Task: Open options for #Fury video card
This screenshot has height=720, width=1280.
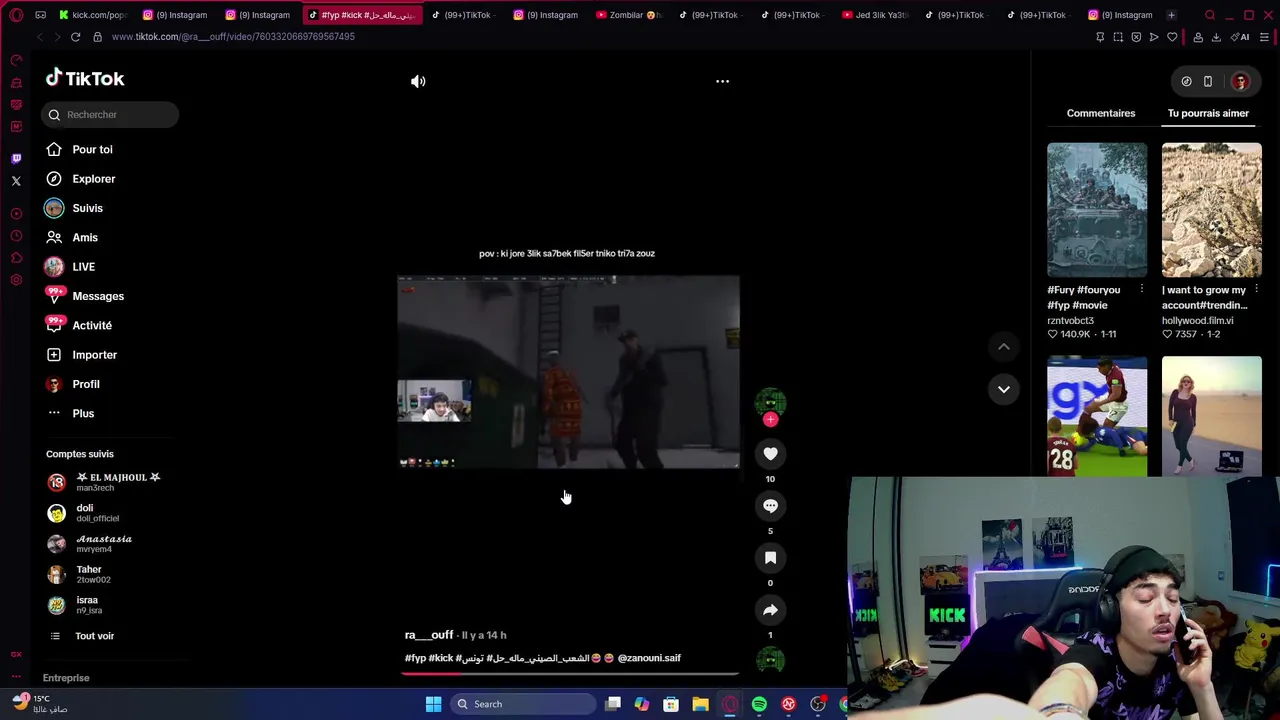Action: [1142, 290]
